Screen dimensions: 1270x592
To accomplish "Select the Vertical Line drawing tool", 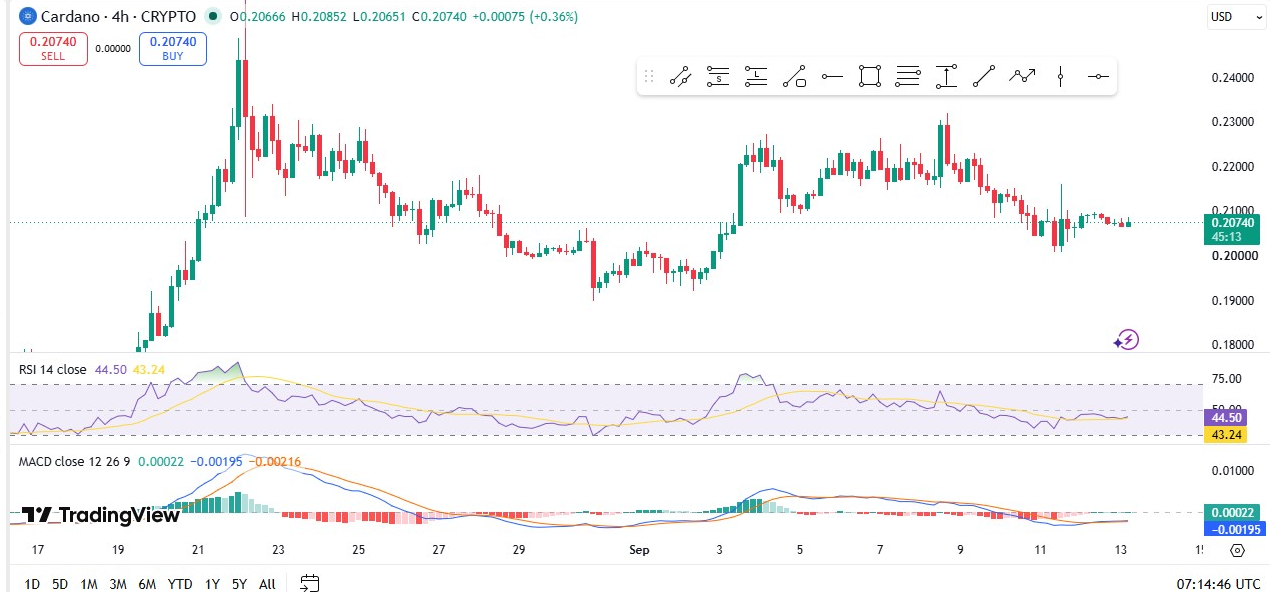I will 1060,76.
